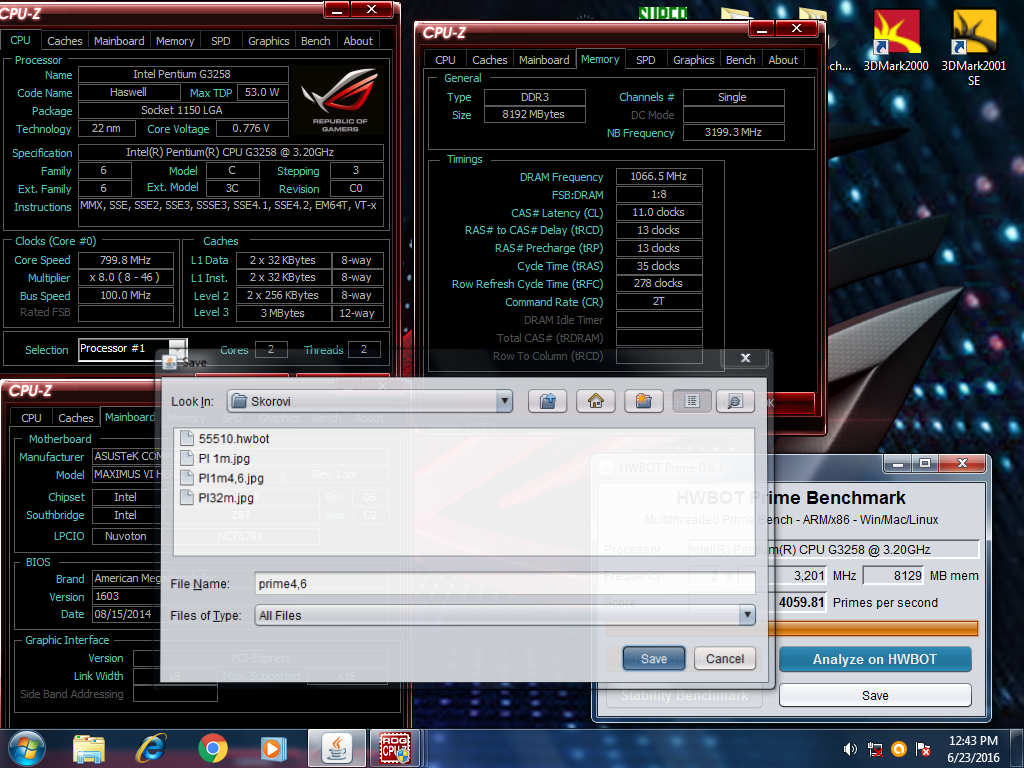This screenshot has height=768, width=1024.
Task: Open SPD tab in top-left CPU-Z
Action: (221, 40)
